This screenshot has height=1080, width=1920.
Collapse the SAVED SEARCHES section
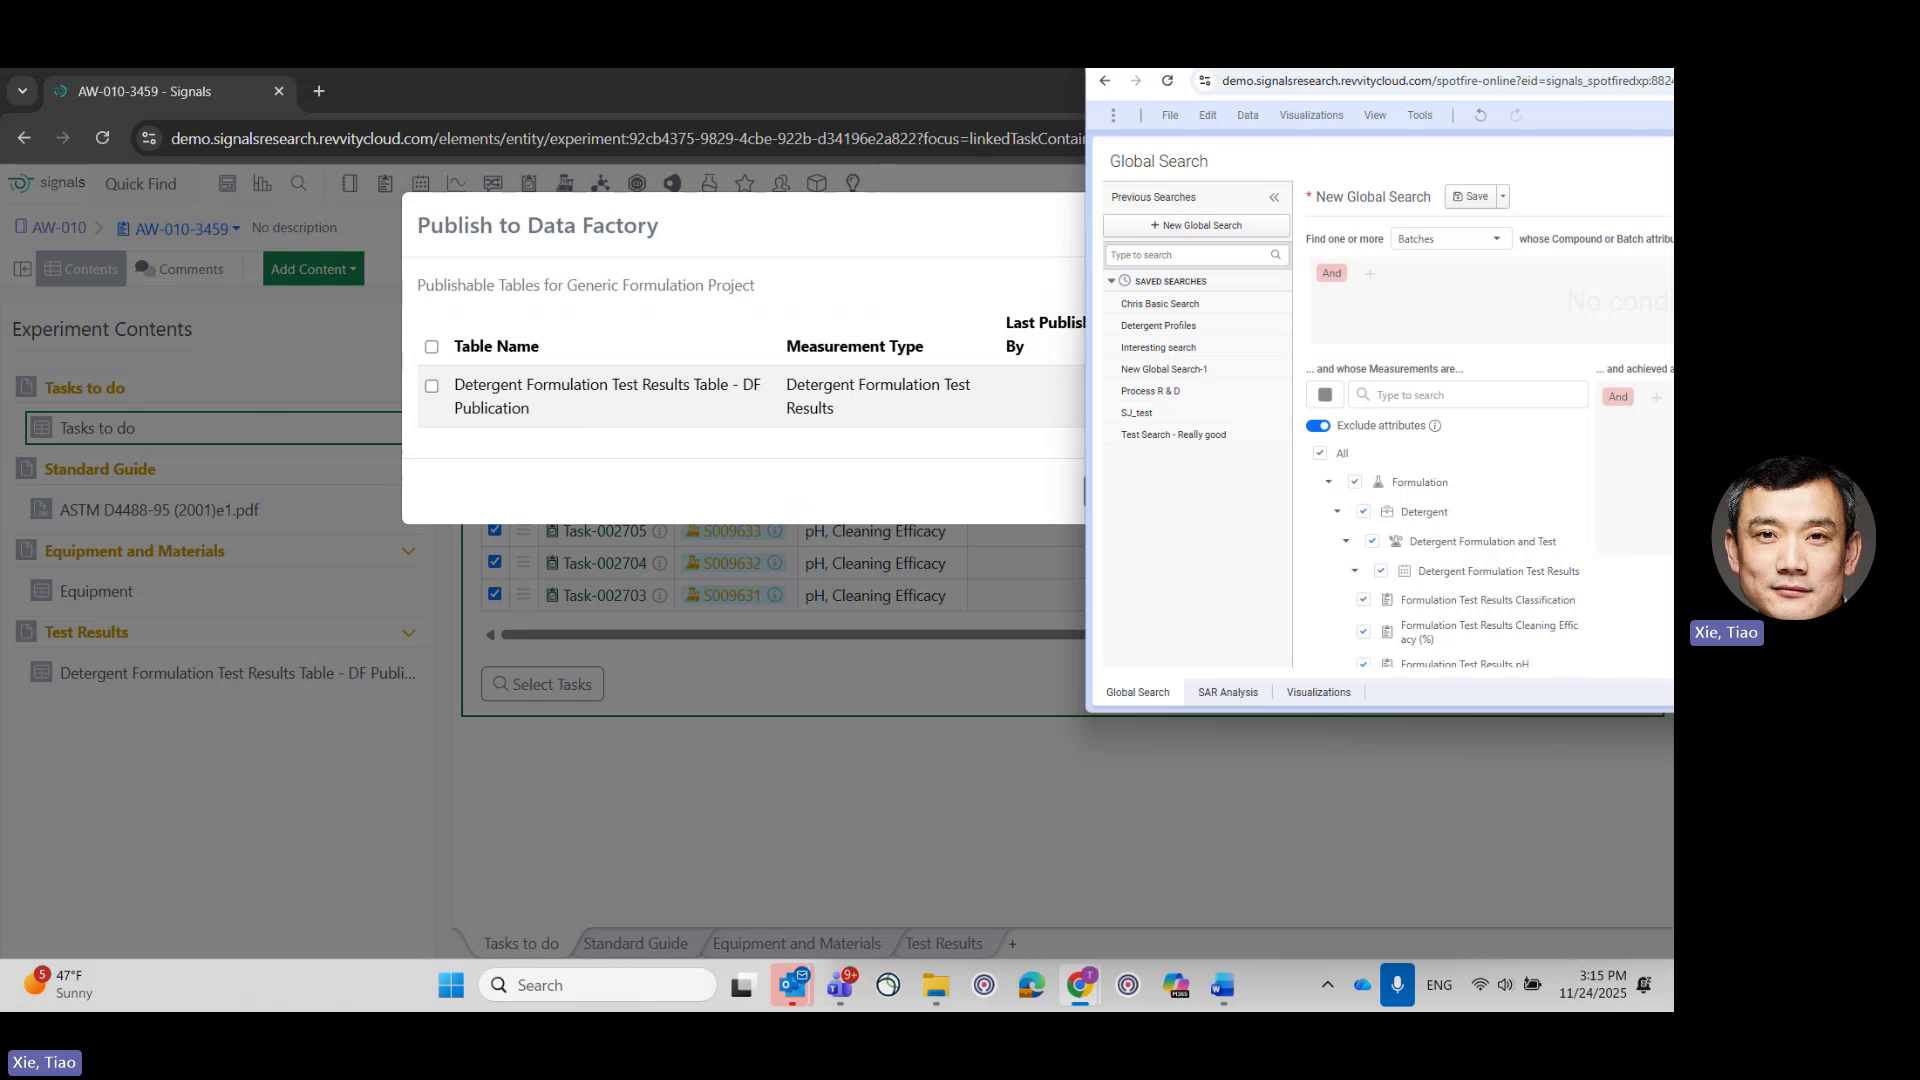(x=1112, y=281)
